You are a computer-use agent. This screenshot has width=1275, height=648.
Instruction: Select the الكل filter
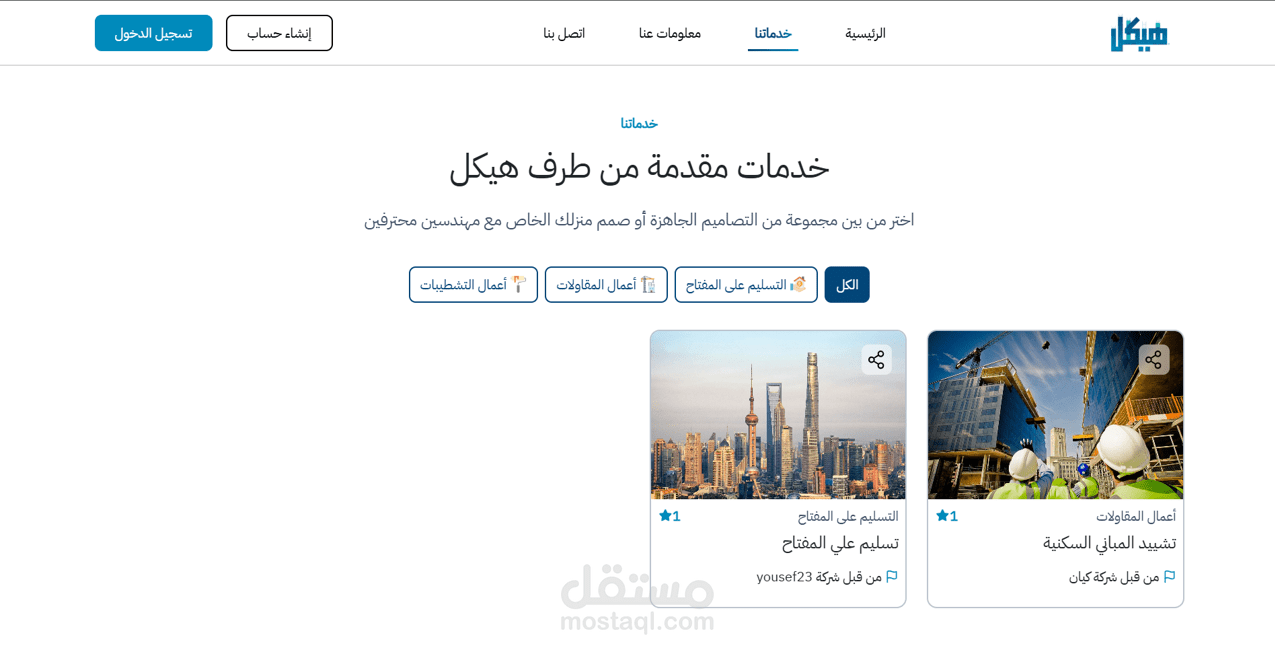(x=847, y=285)
